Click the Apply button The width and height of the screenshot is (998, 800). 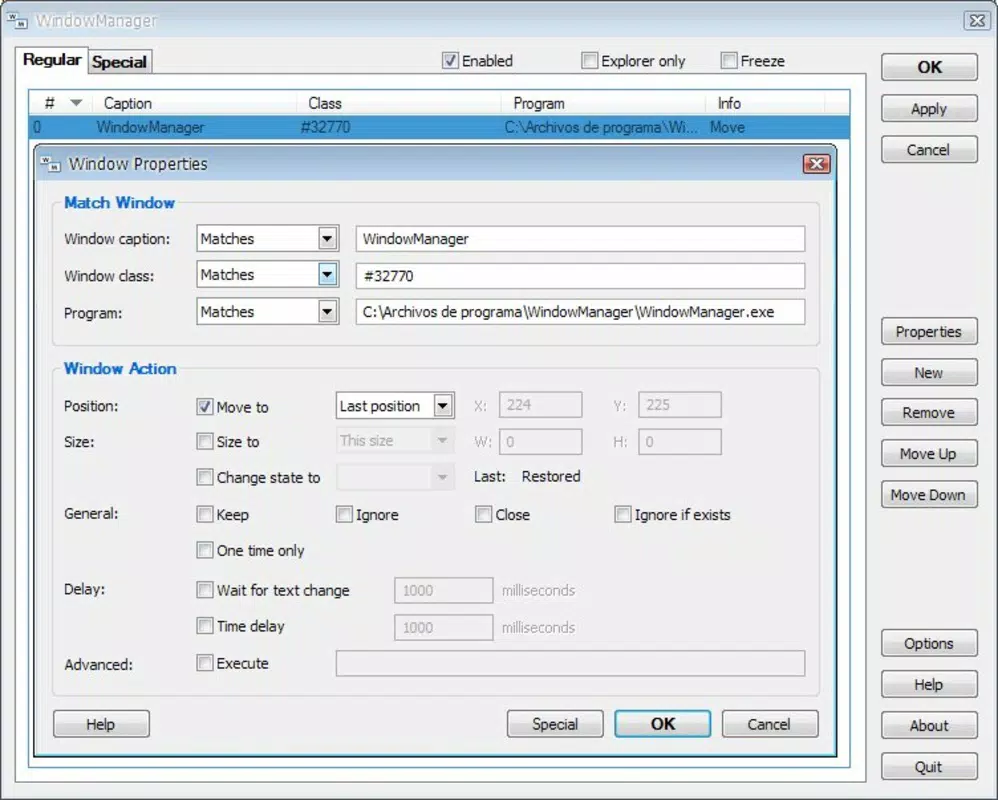(x=929, y=108)
